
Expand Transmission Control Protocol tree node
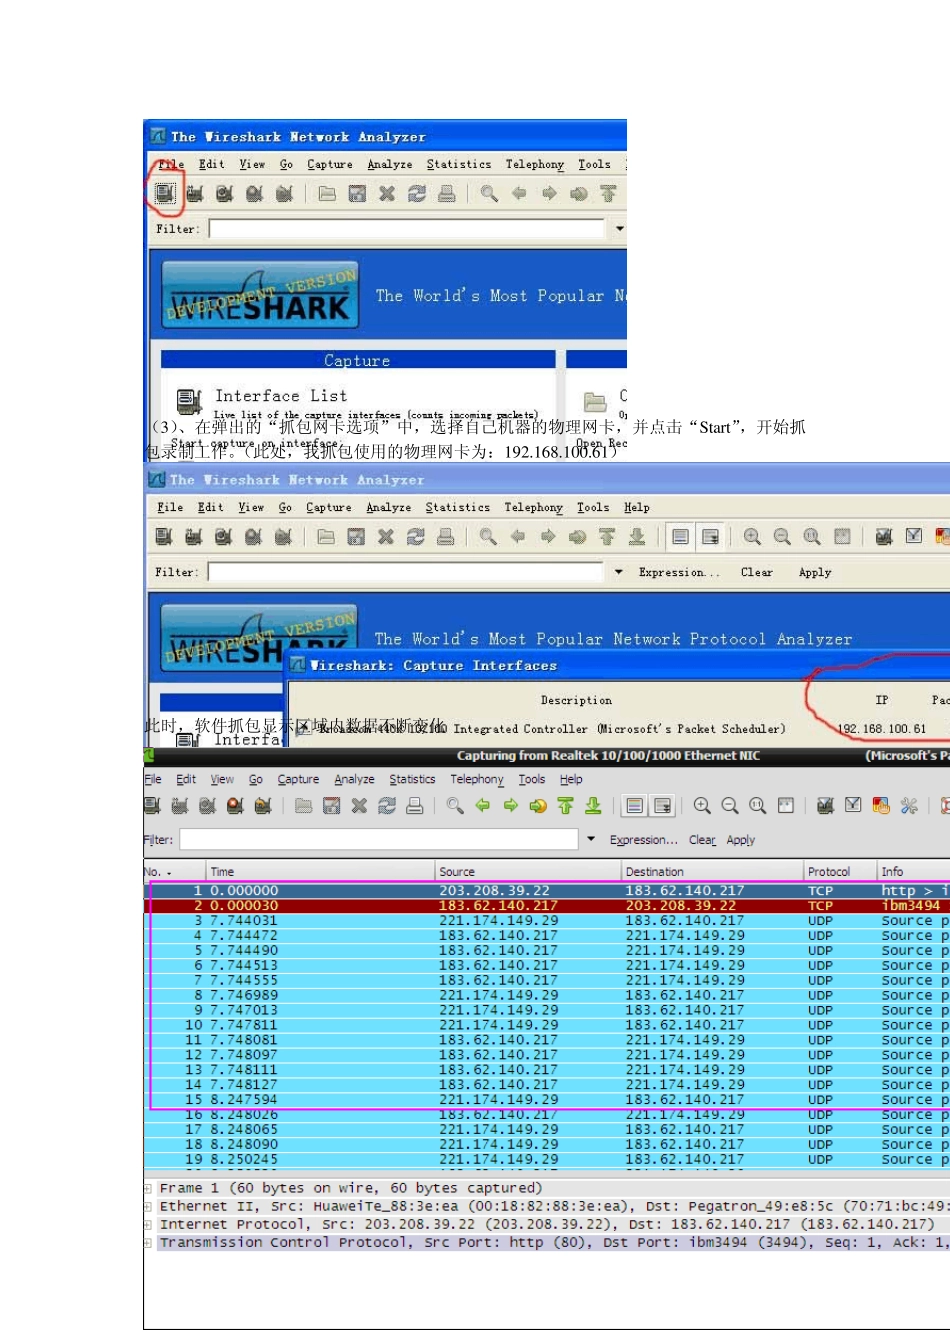pyautogui.click(x=149, y=1243)
